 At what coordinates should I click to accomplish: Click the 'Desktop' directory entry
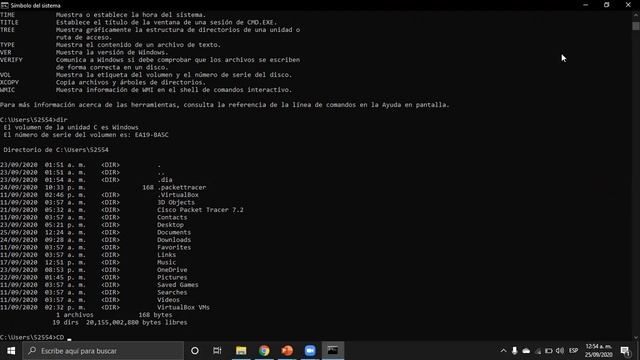(170, 225)
